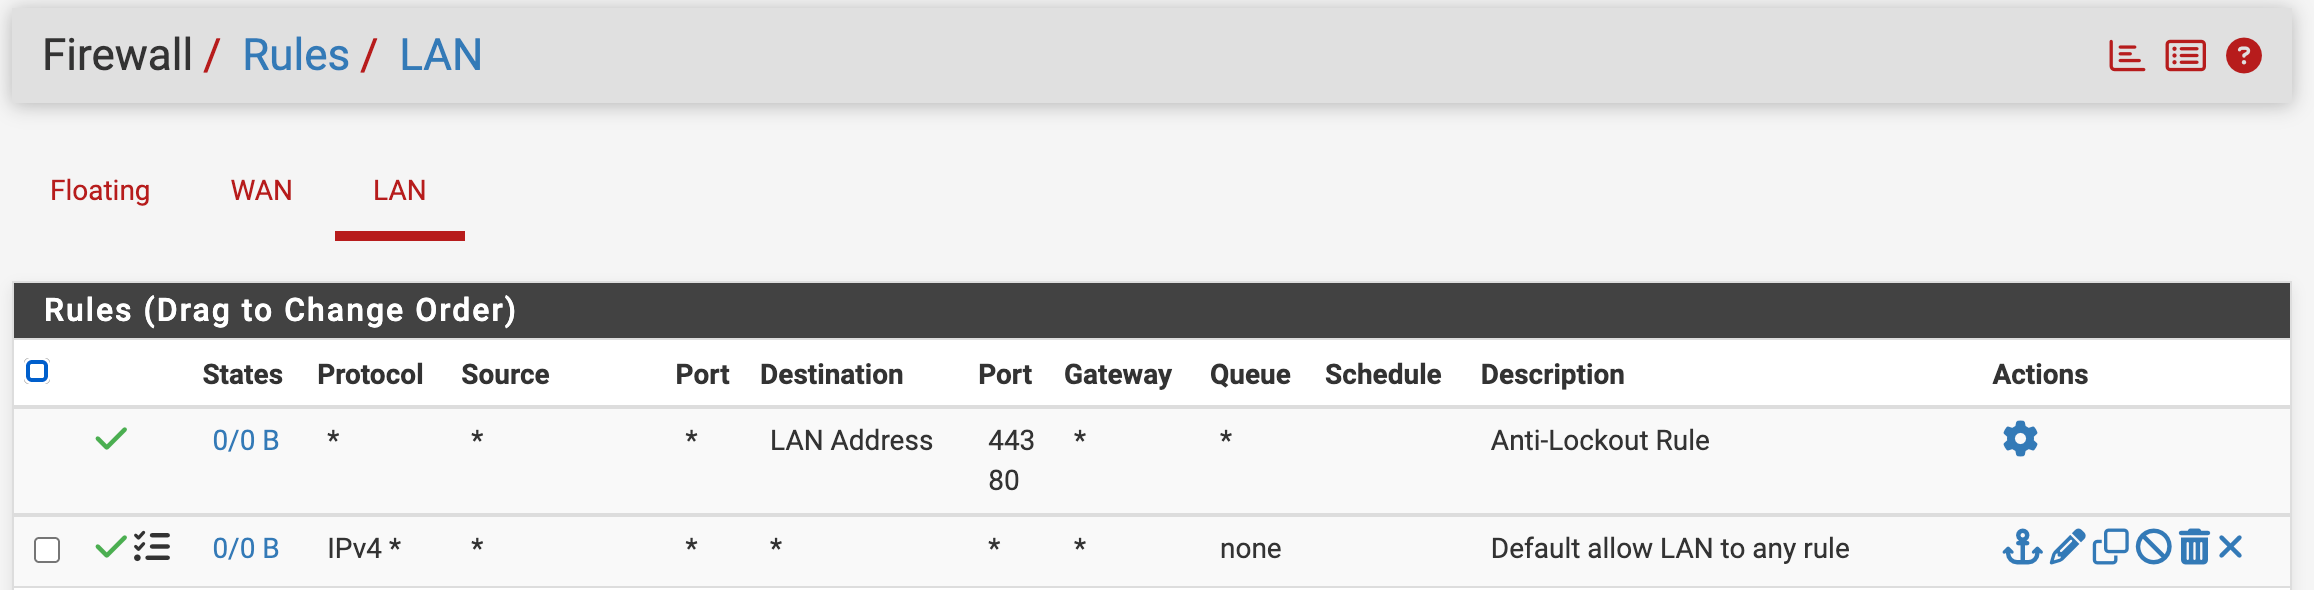Click the advanced options list icon on IPv4 rule
Viewport: 2314px width, 590px height.
[x=152, y=547]
